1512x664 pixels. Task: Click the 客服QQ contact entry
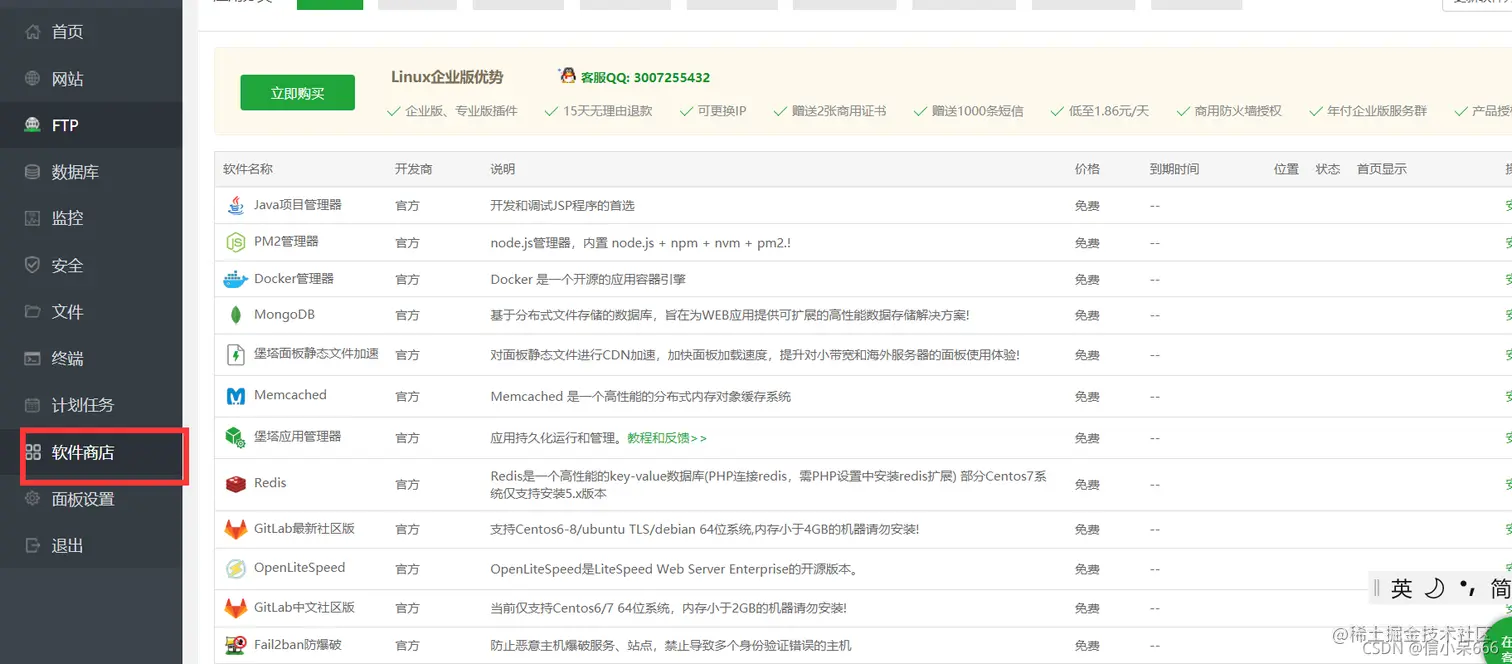coord(633,76)
